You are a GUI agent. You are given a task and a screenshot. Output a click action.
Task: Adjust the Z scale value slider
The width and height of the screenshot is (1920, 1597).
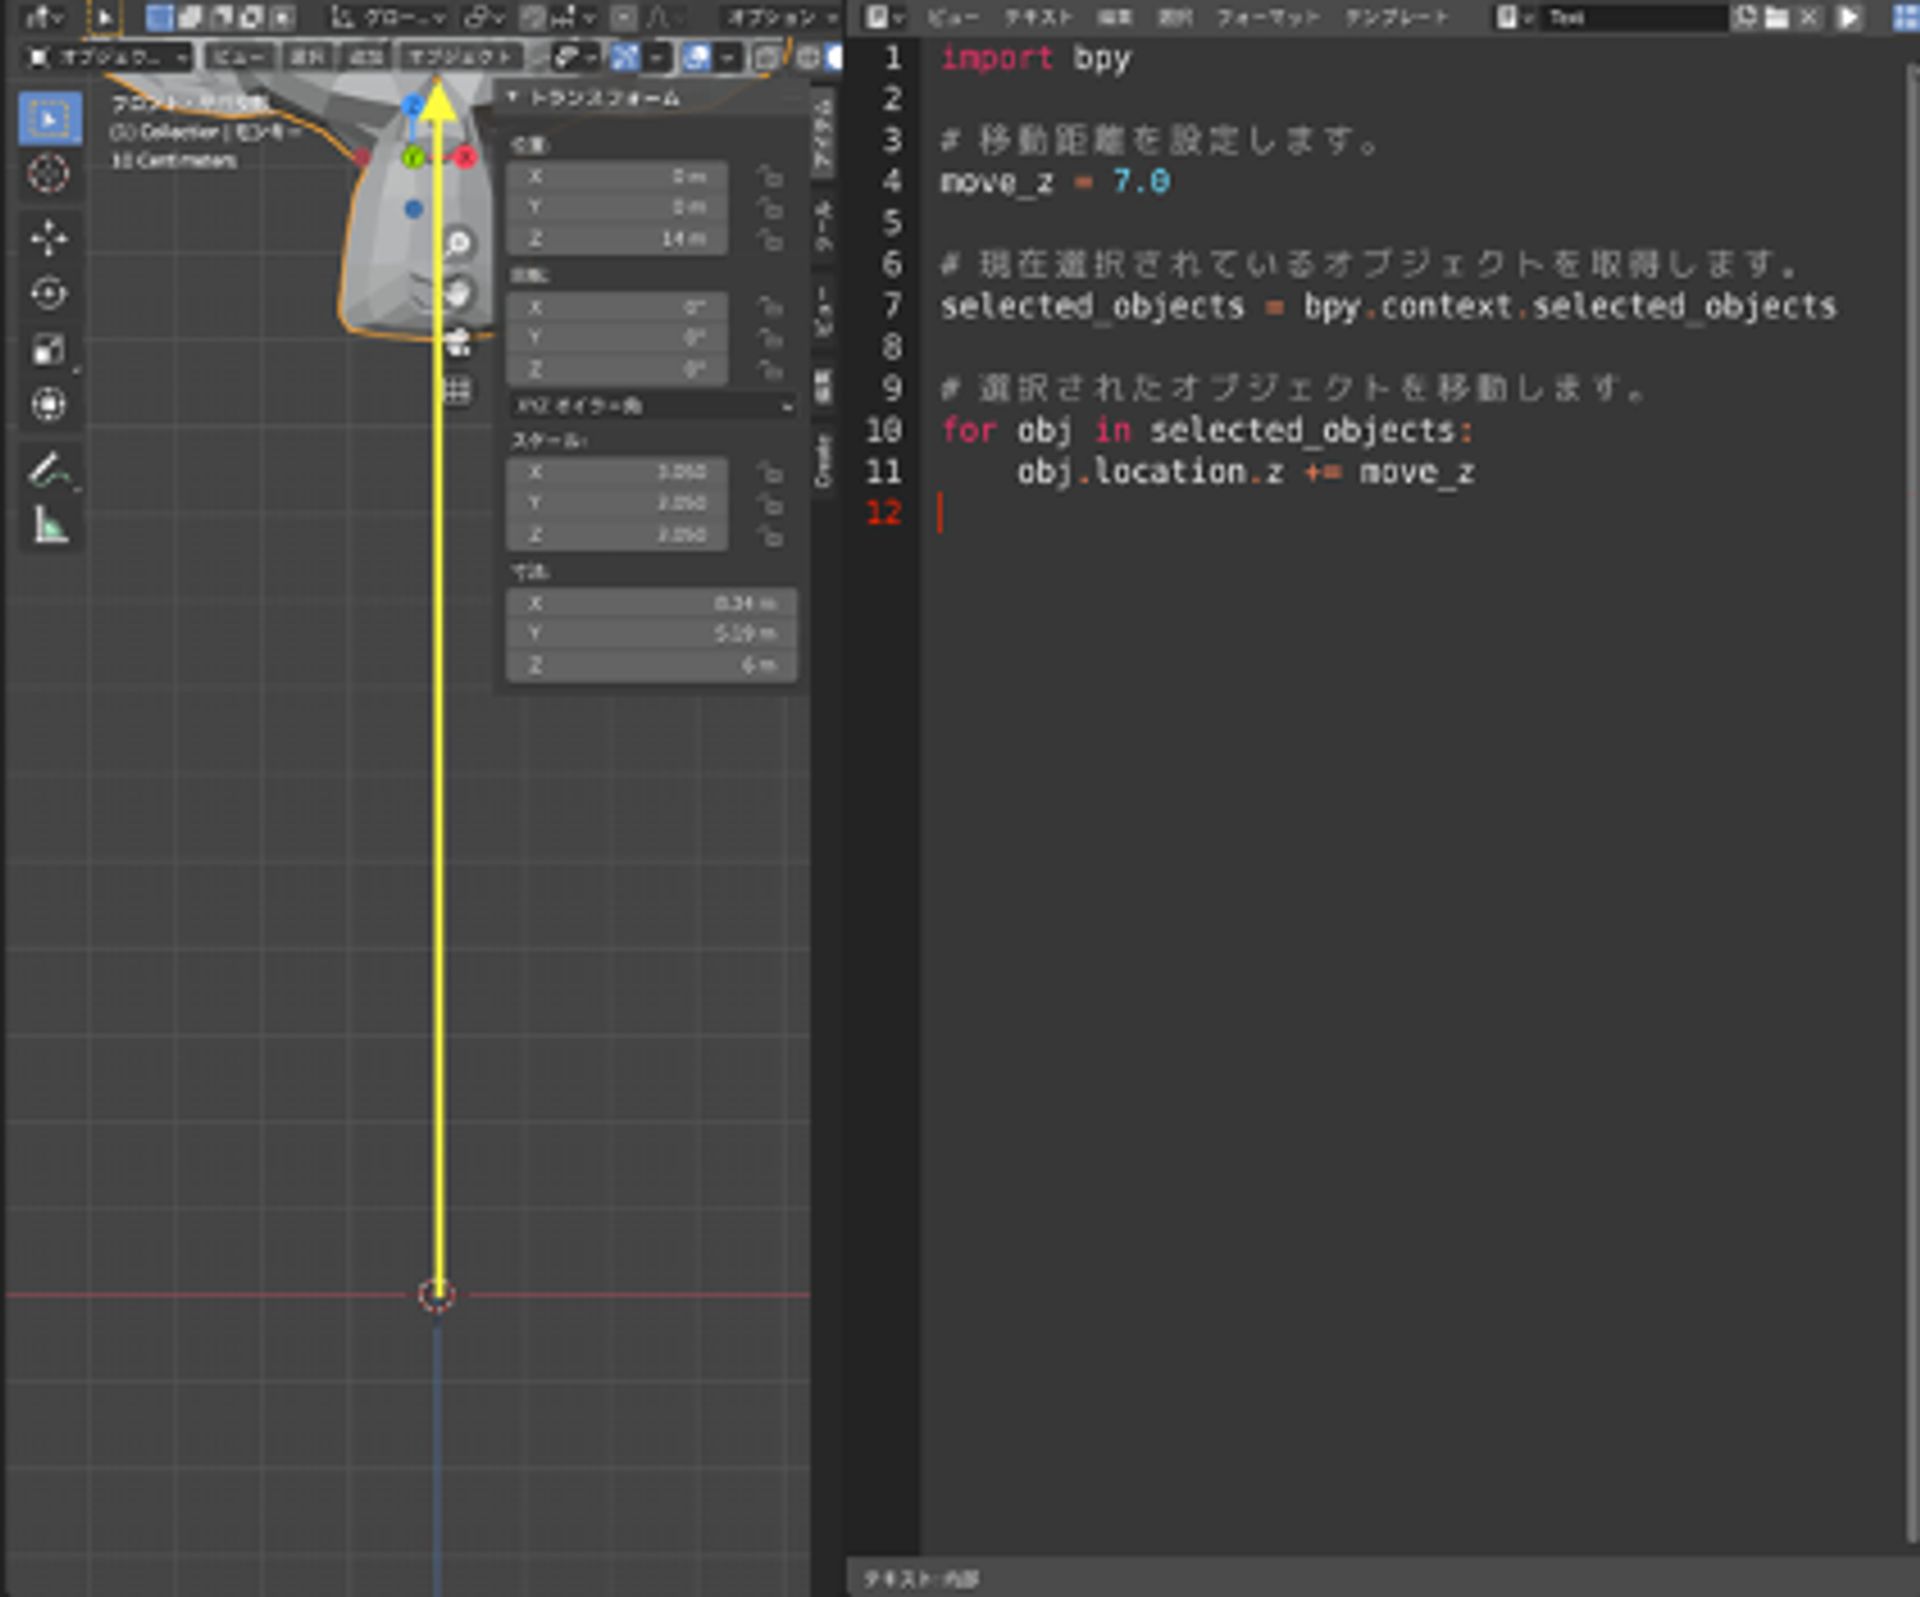coord(615,536)
